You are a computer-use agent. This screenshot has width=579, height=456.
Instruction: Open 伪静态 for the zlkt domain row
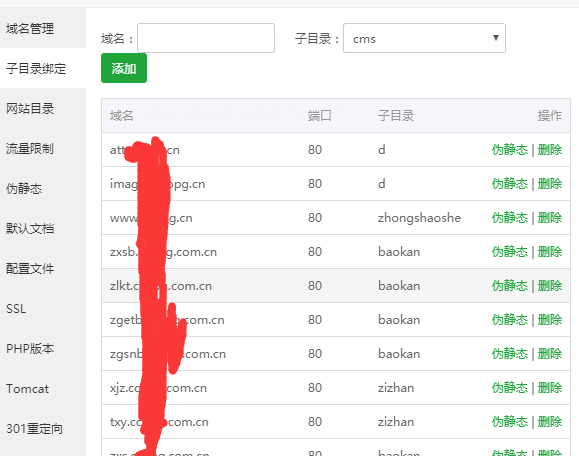tap(510, 286)
